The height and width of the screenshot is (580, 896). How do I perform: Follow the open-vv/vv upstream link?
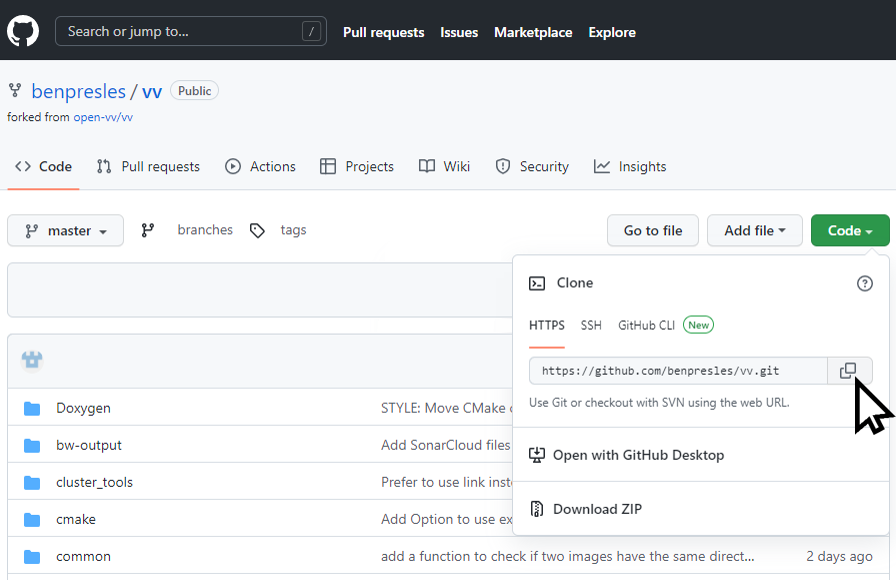[x=103, y=117]
